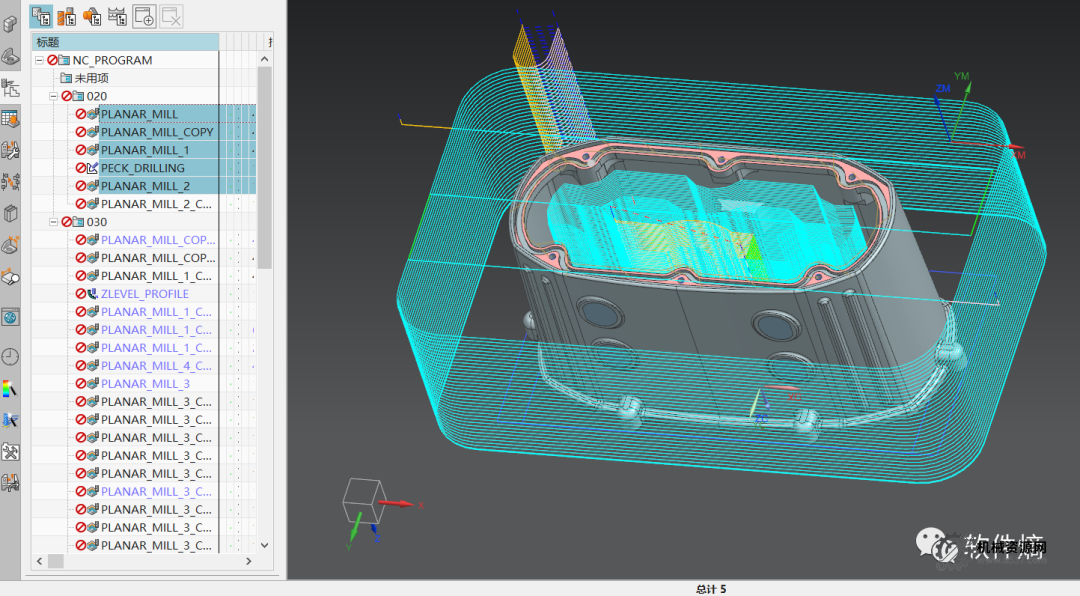The width and height of the screenshot is (1080, 596).
Task: Click the Find Object icon in navigator toolbar
Action: 144,15
